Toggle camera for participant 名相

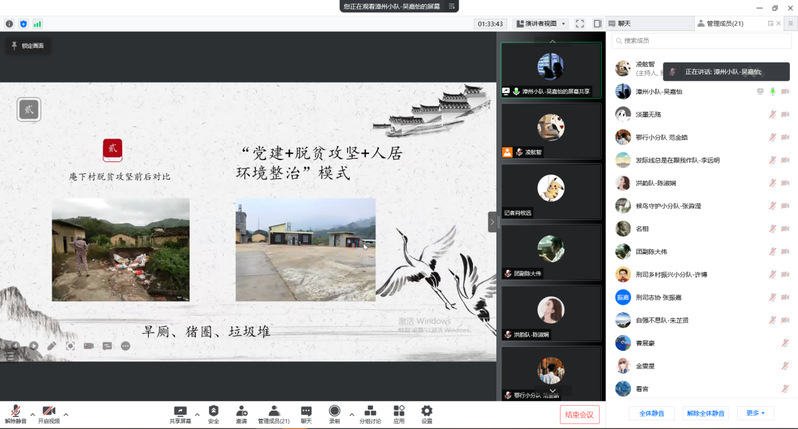tap(786, 228)
